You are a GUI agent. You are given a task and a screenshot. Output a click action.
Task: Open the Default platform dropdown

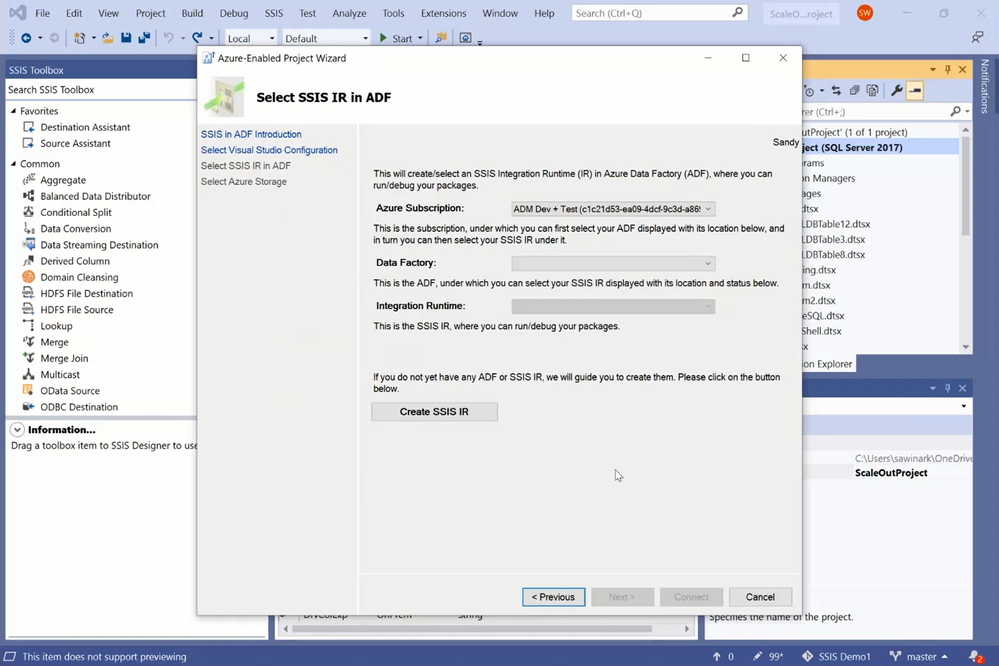coord(326,38)
